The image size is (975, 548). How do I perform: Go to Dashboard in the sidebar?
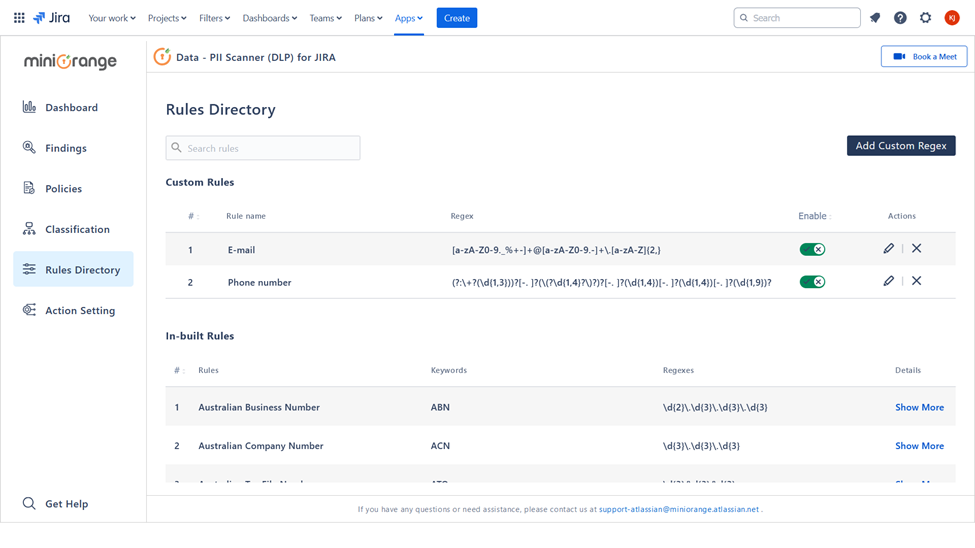(x=73, y=107)
